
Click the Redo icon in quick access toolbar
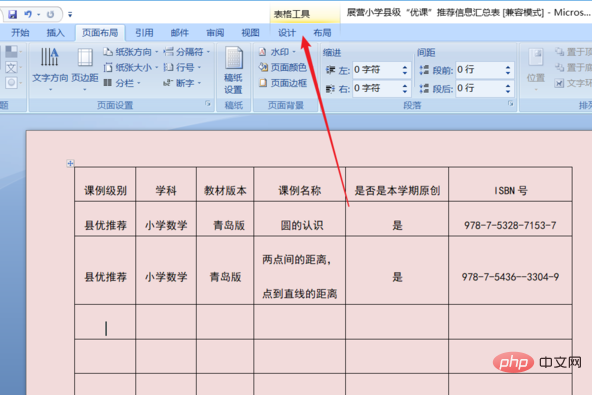click(x=50, y=14)
